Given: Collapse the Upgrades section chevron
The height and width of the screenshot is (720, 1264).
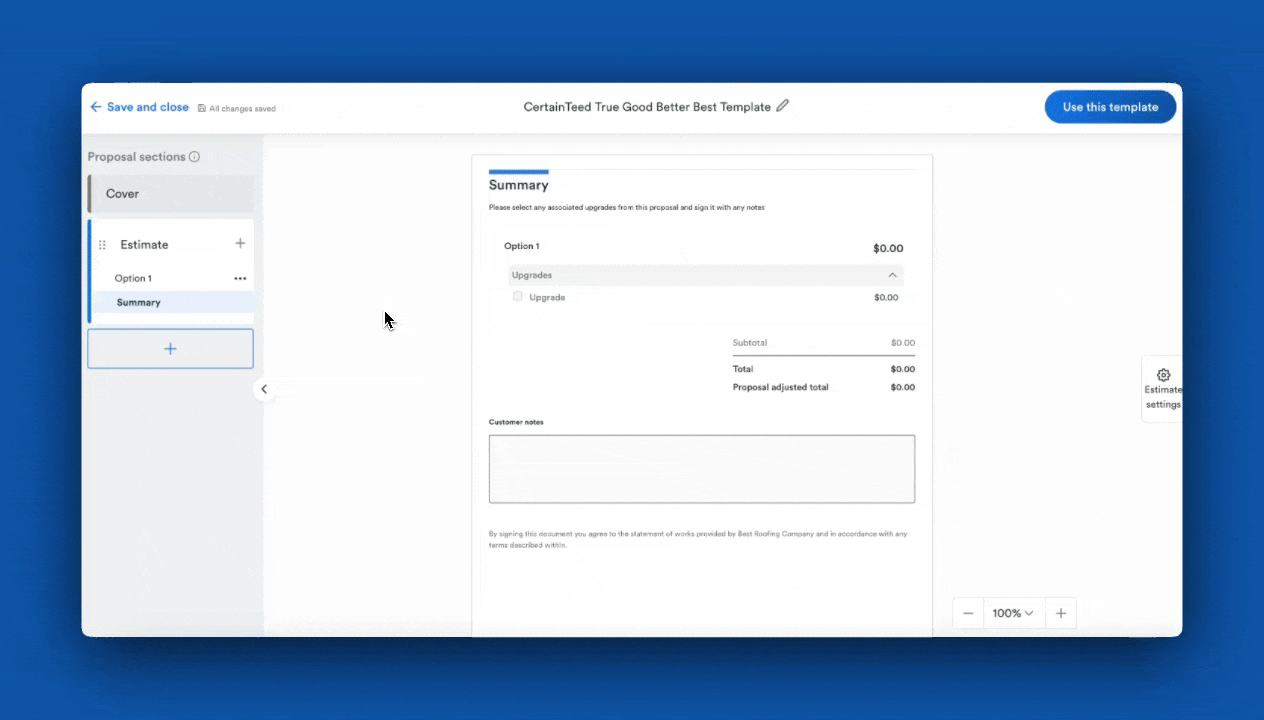Looking at the screenshot, I should 892,275.
